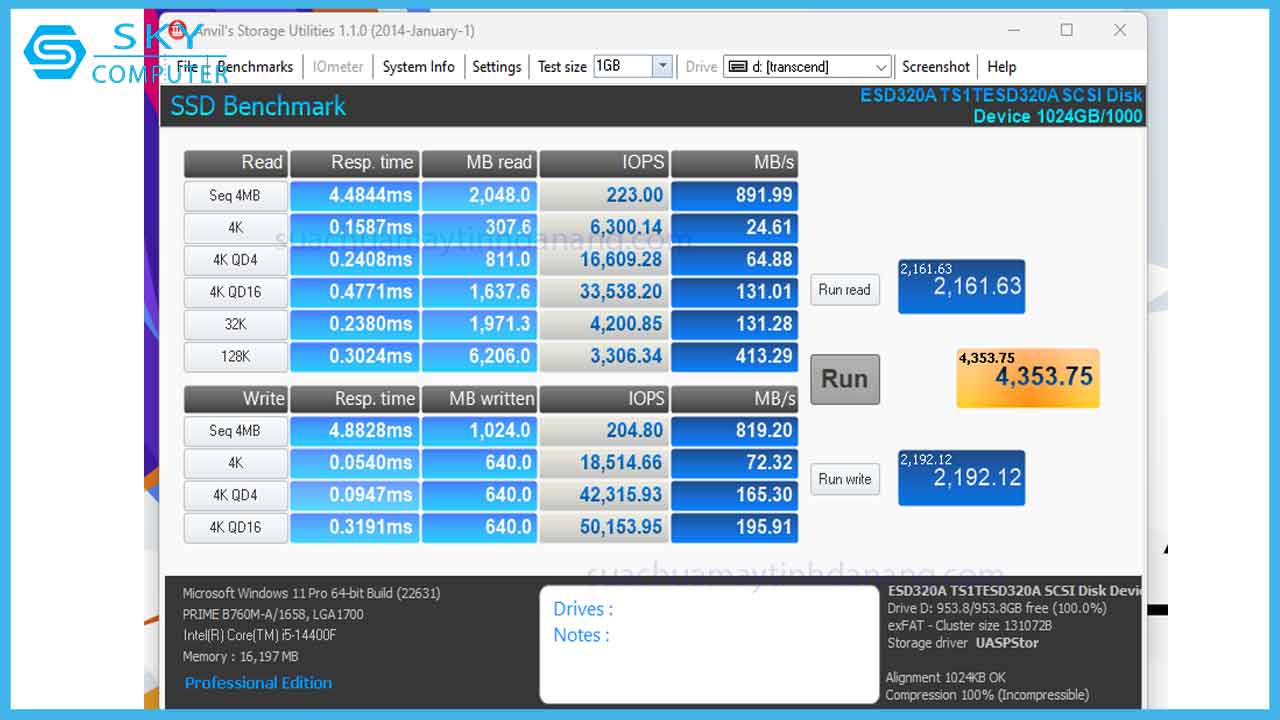Select the 4K QD16 read test button
The width and height of the screenshot is (1280, 720).
click(235, 292)
